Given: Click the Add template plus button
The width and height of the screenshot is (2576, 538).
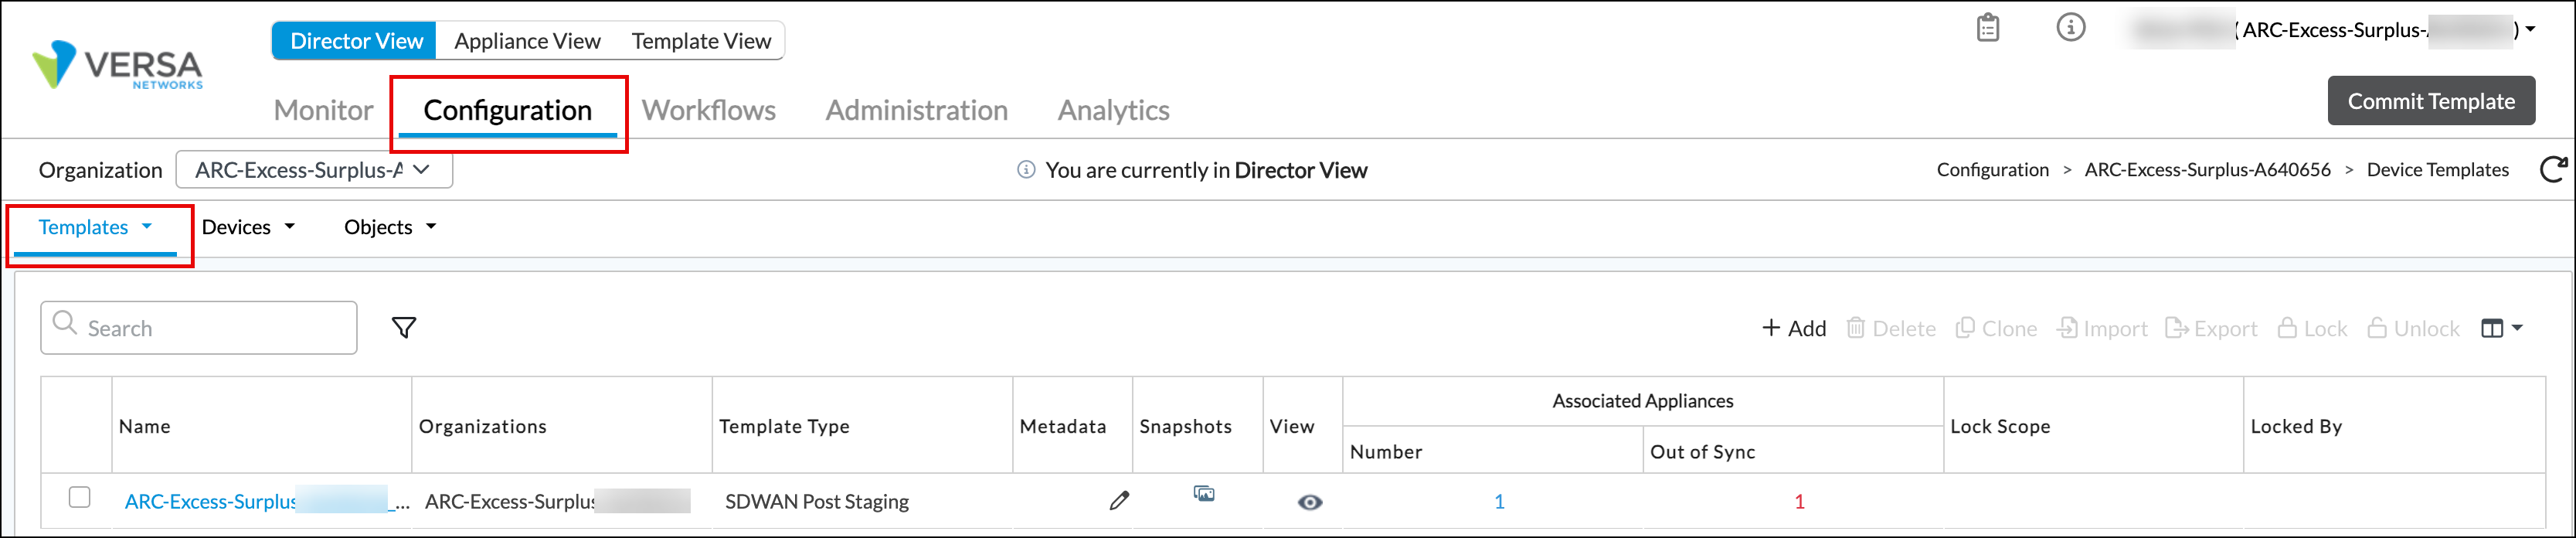Looking at the screenshot, I should tap(1794, 329).
